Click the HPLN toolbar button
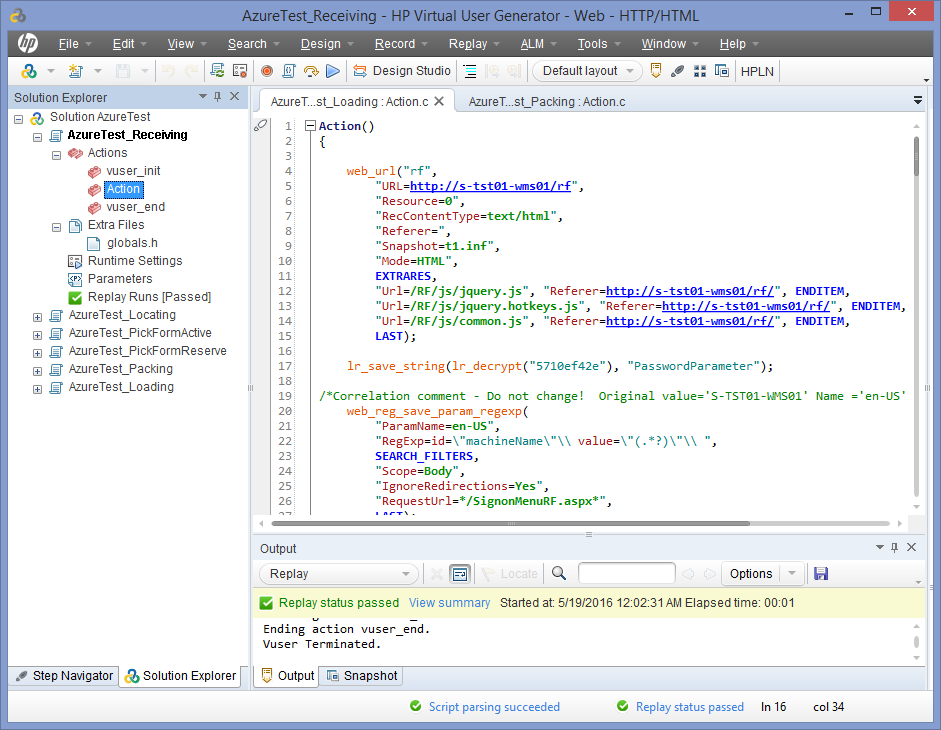This screenshot has width=941, height=730. pyautogui.click(x=757, y=71)
